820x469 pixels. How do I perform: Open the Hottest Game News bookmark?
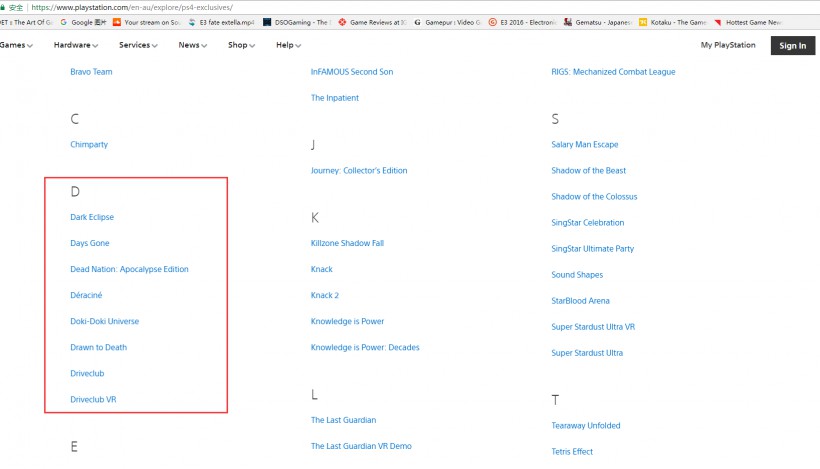pyautogui.click(x=747, y=22)
